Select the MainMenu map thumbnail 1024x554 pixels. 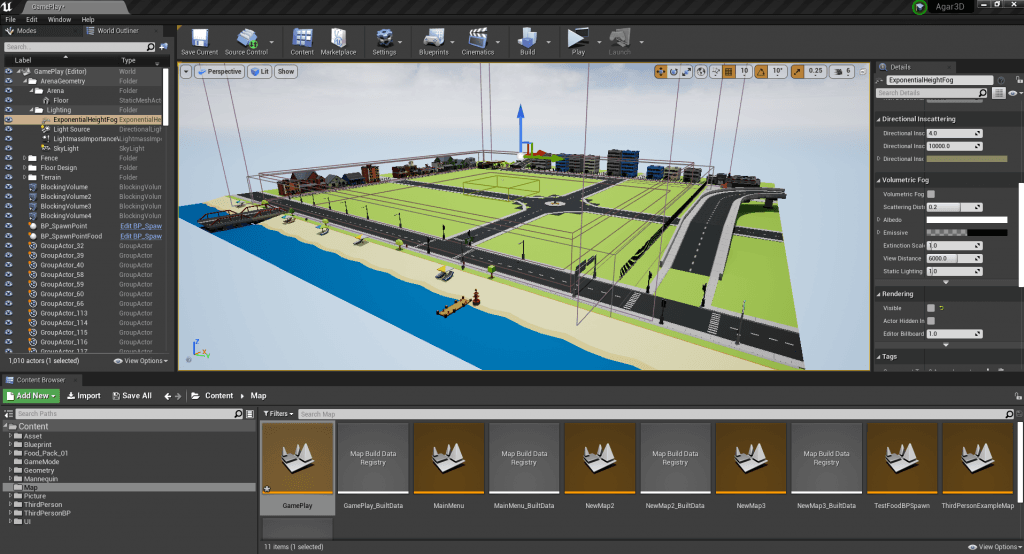[x=448, y=457]
